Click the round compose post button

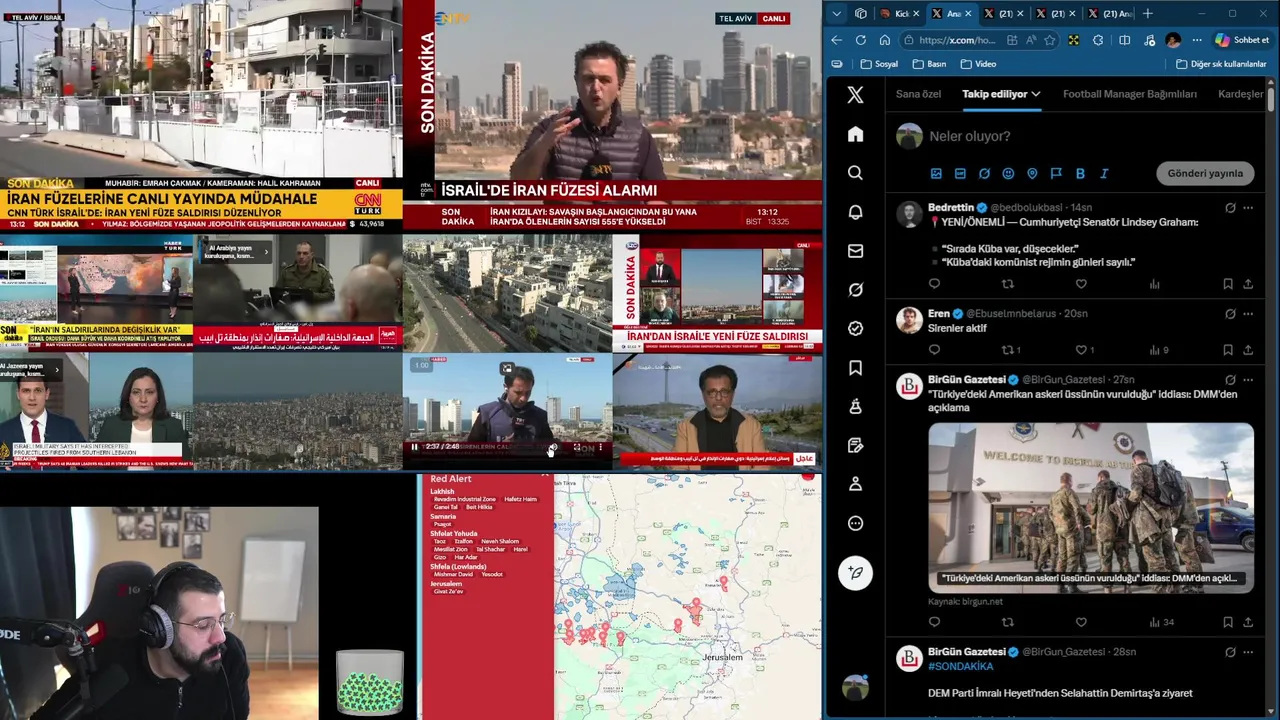(855, 572)
